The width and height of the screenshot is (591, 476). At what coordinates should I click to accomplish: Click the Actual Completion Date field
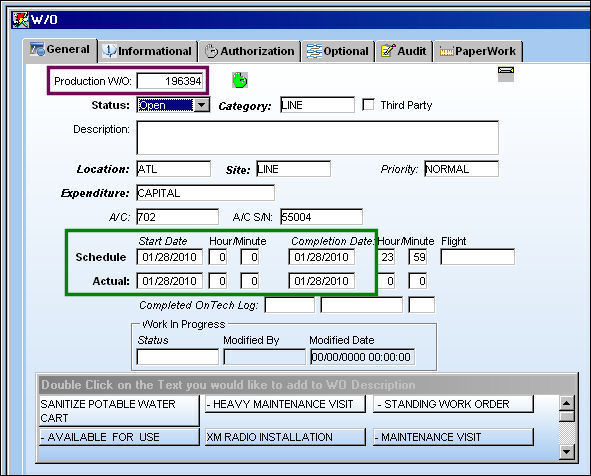click(x=322, y=281)
